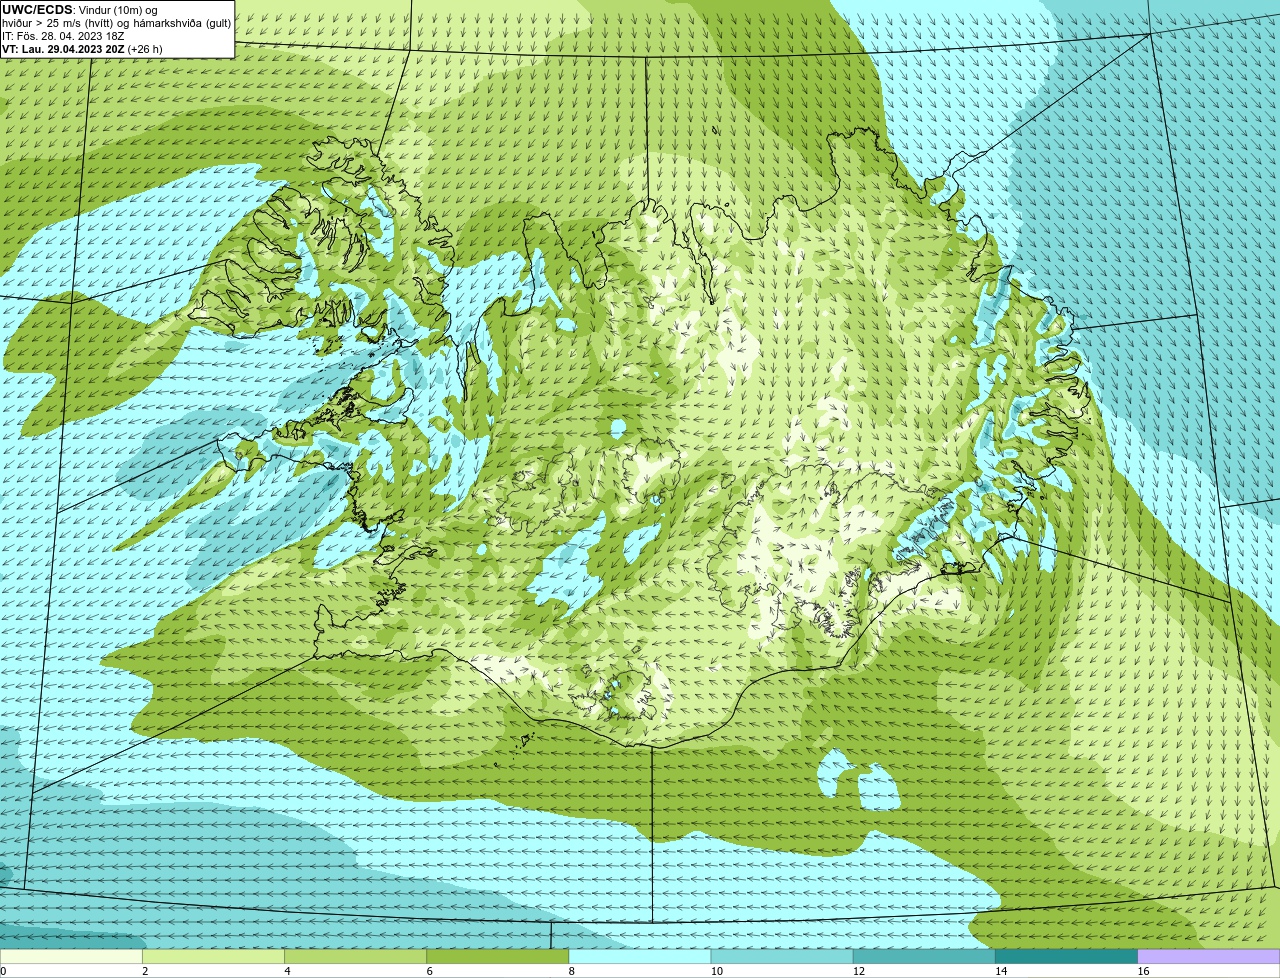Click the 12–14 m/s teal legend swatch

click(x=924, y=957)
